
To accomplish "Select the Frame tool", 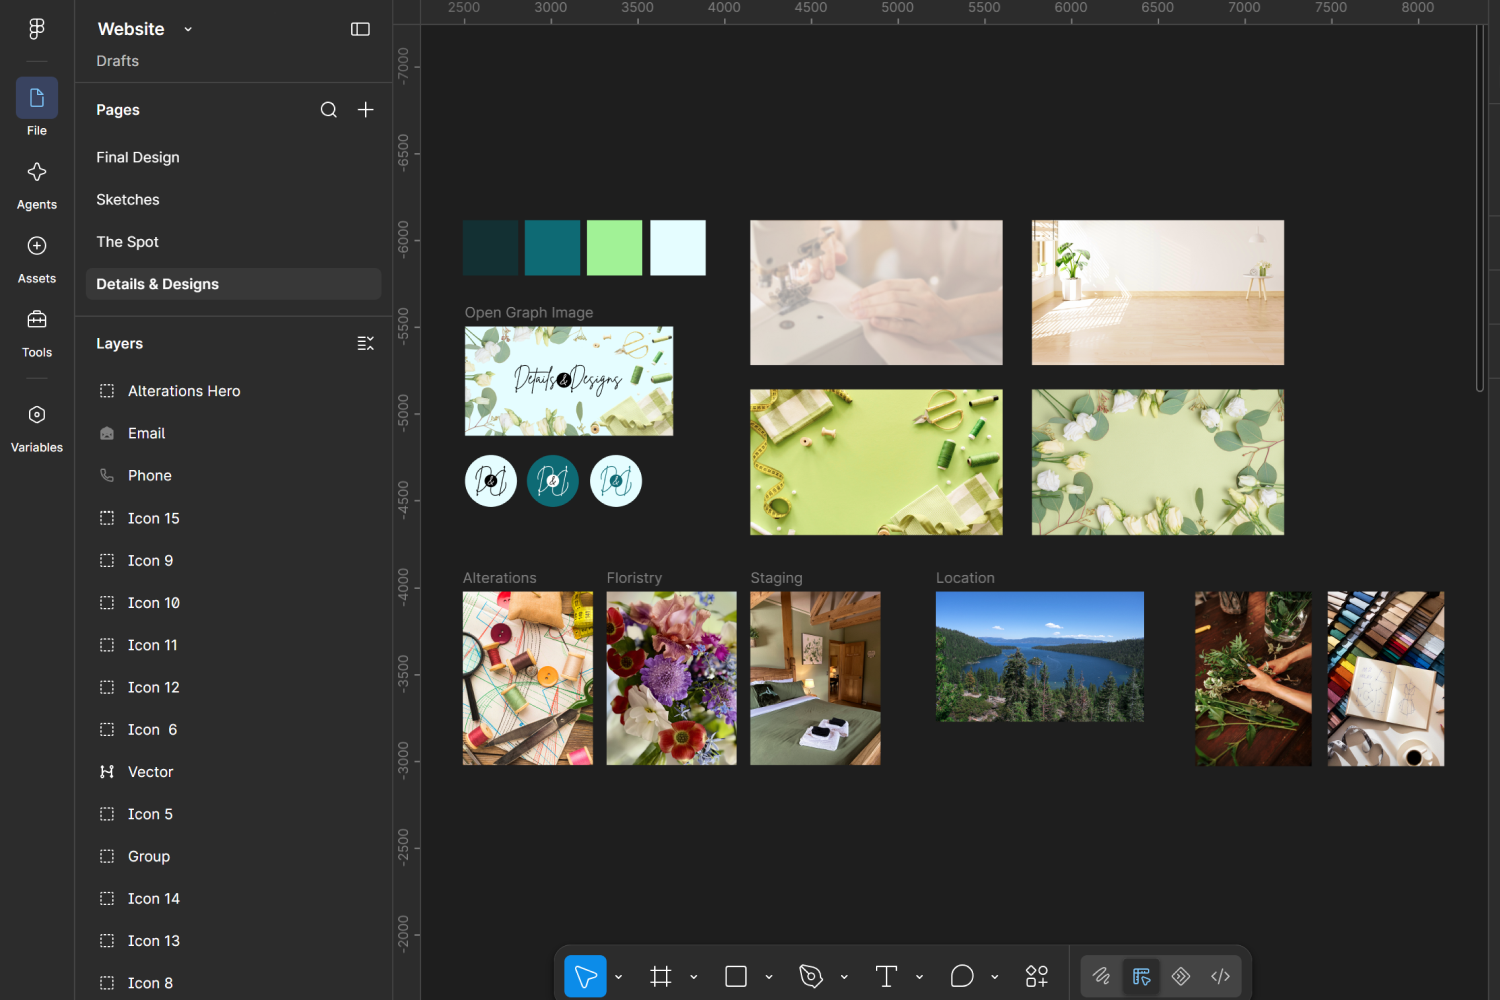I will 661,976.
